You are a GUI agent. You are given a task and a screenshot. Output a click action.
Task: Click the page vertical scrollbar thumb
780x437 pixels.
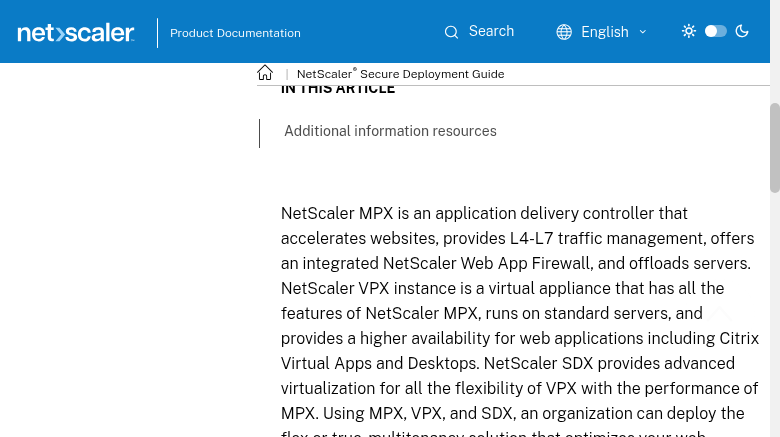point(775,147)
